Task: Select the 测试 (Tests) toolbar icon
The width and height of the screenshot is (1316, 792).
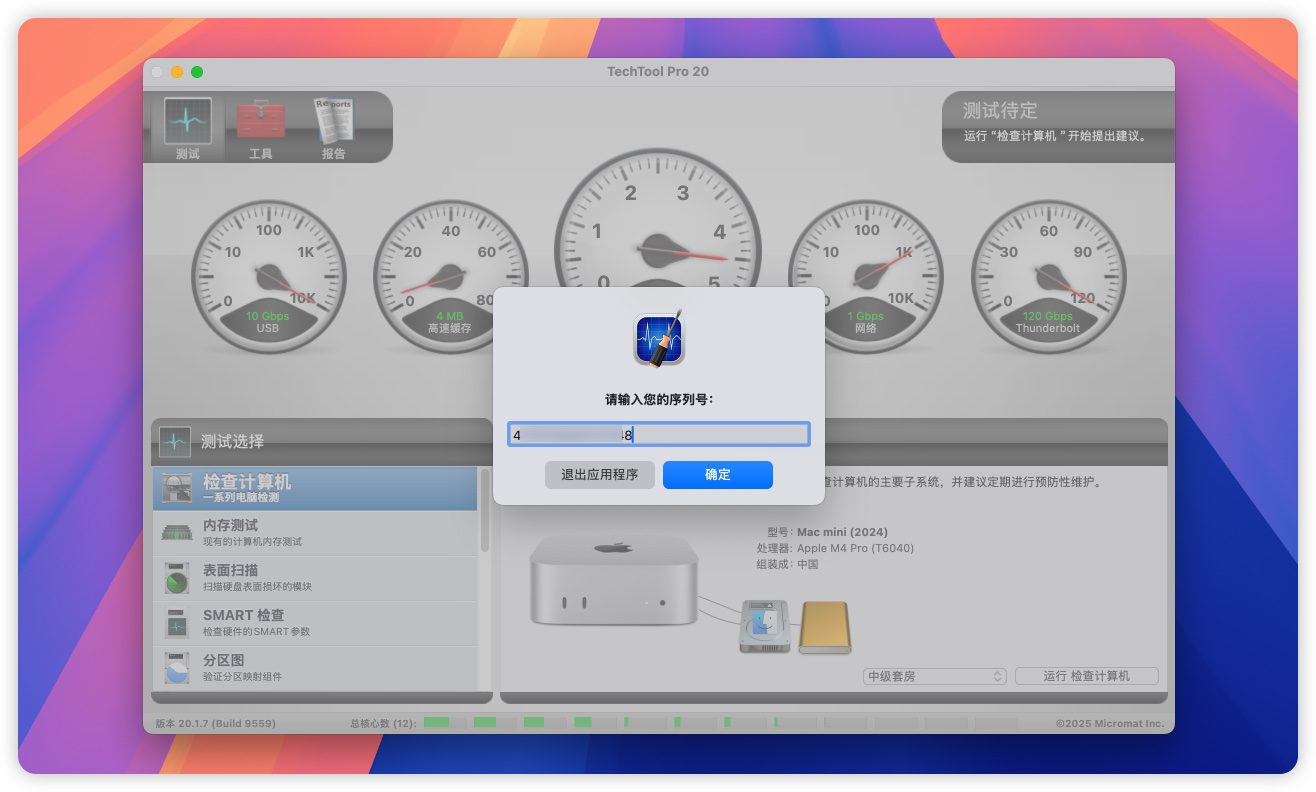Action: click(x=187, y=128)
